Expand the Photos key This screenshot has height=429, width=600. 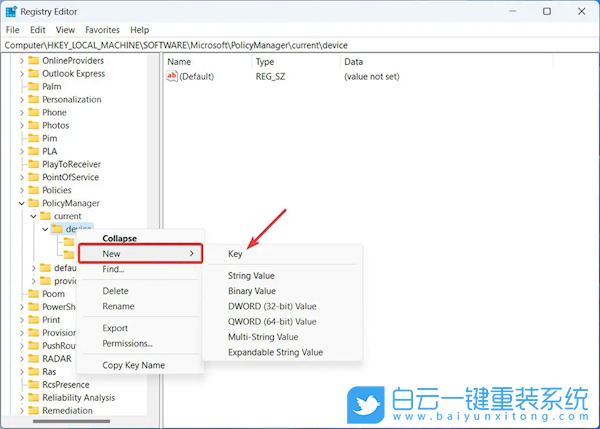pyautogui.click(x=22, y=126)
